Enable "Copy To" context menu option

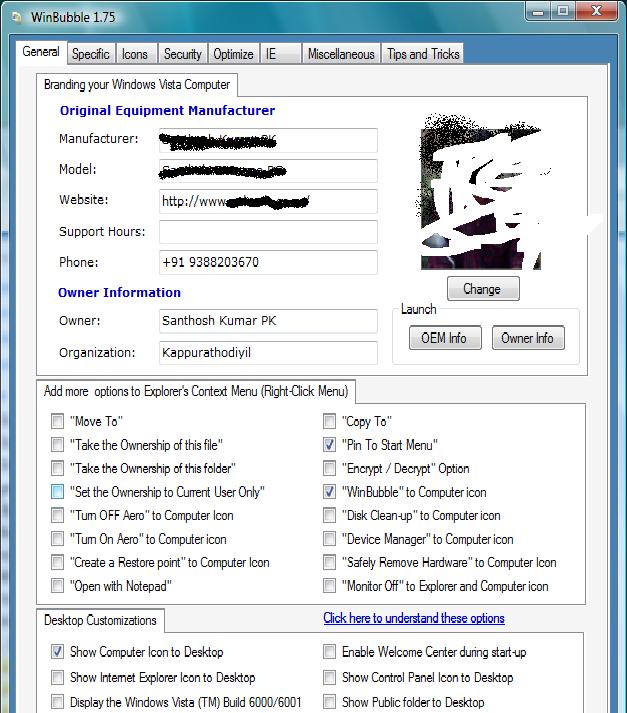329,421
